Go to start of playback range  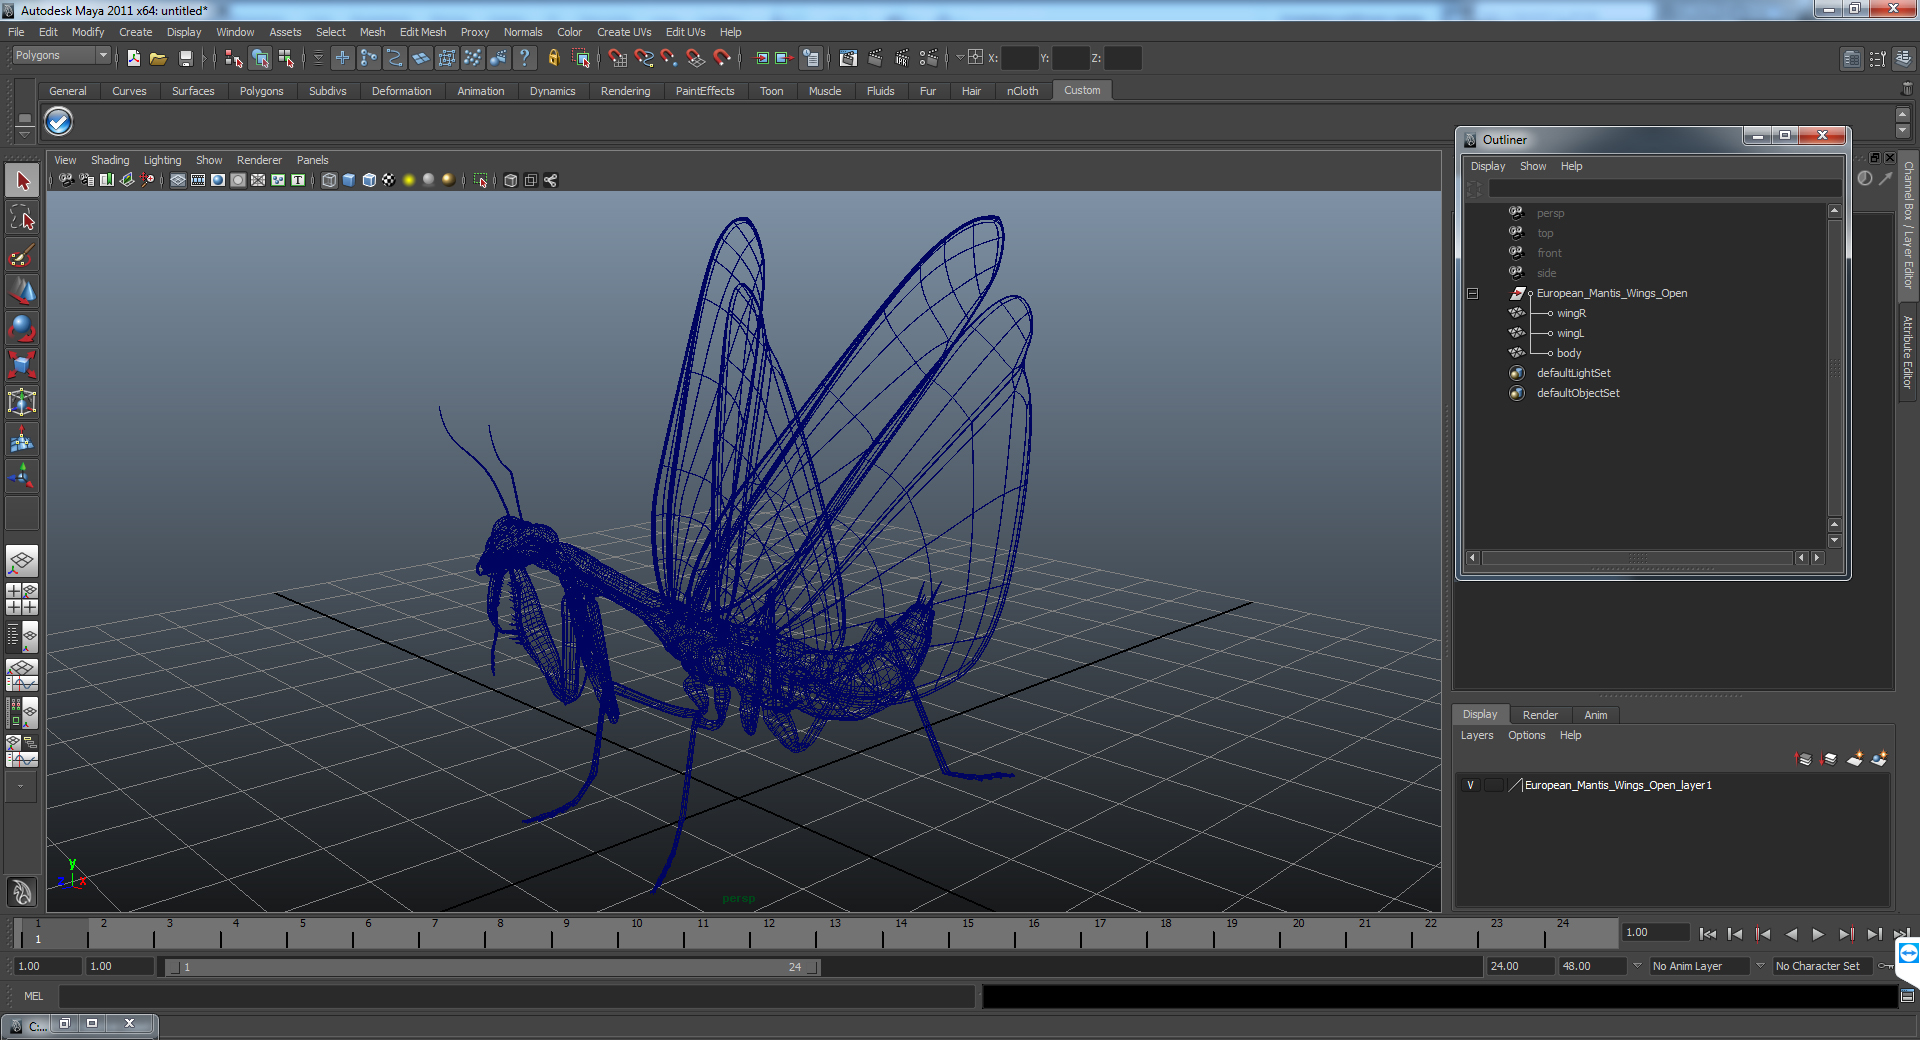tap(1708, 934)
